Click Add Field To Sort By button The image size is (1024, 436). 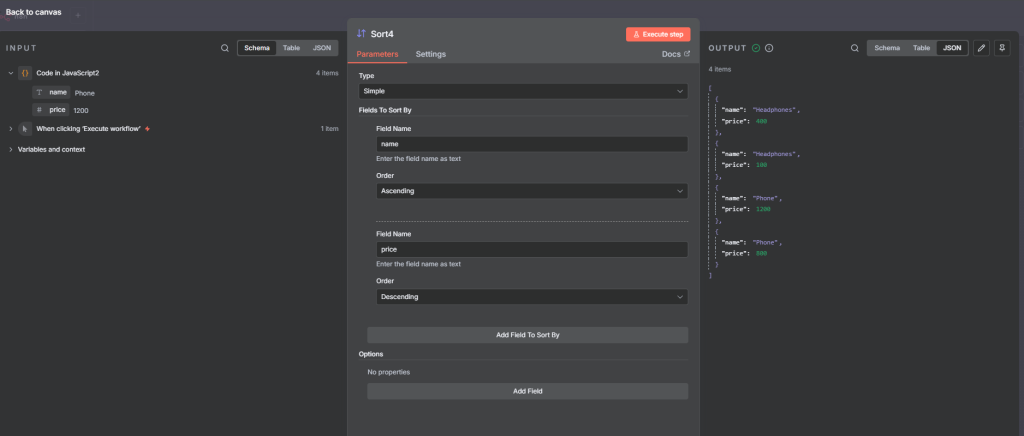pyautogui.click(x=527, y=335)
